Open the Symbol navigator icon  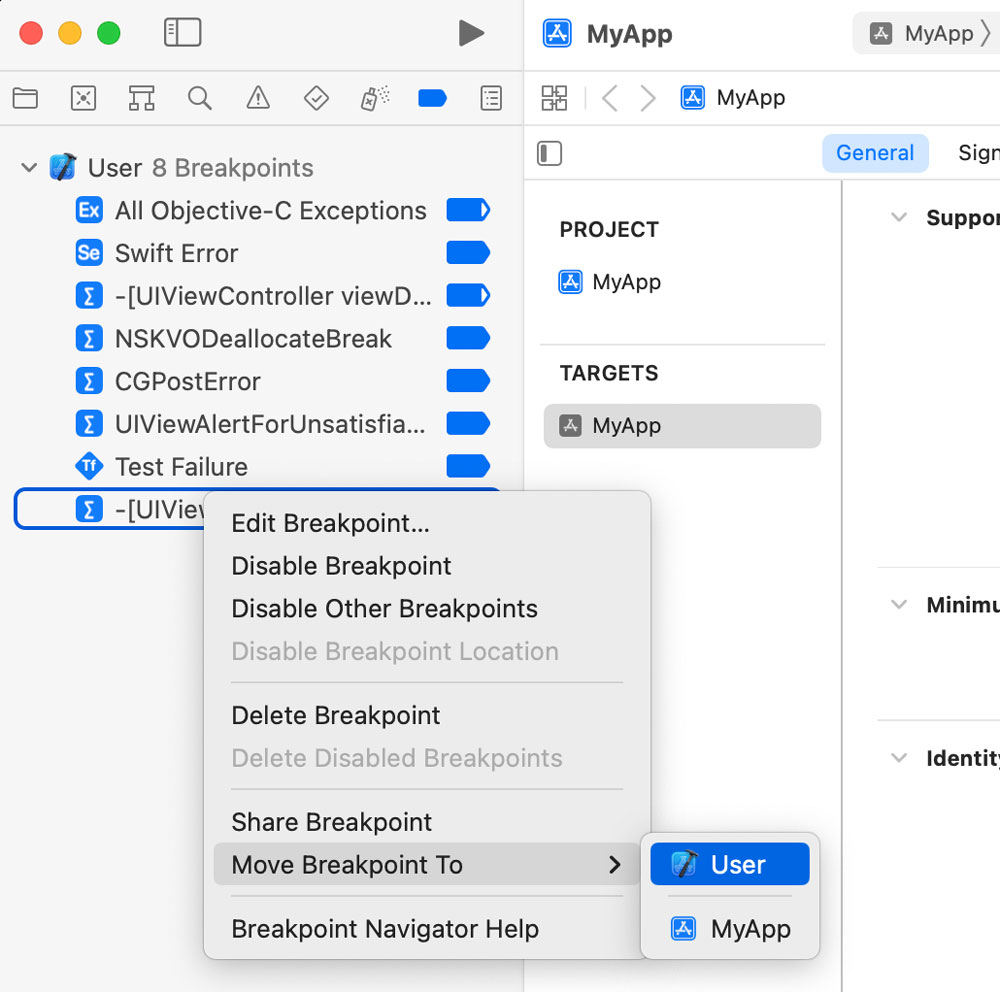click(142, 98)
